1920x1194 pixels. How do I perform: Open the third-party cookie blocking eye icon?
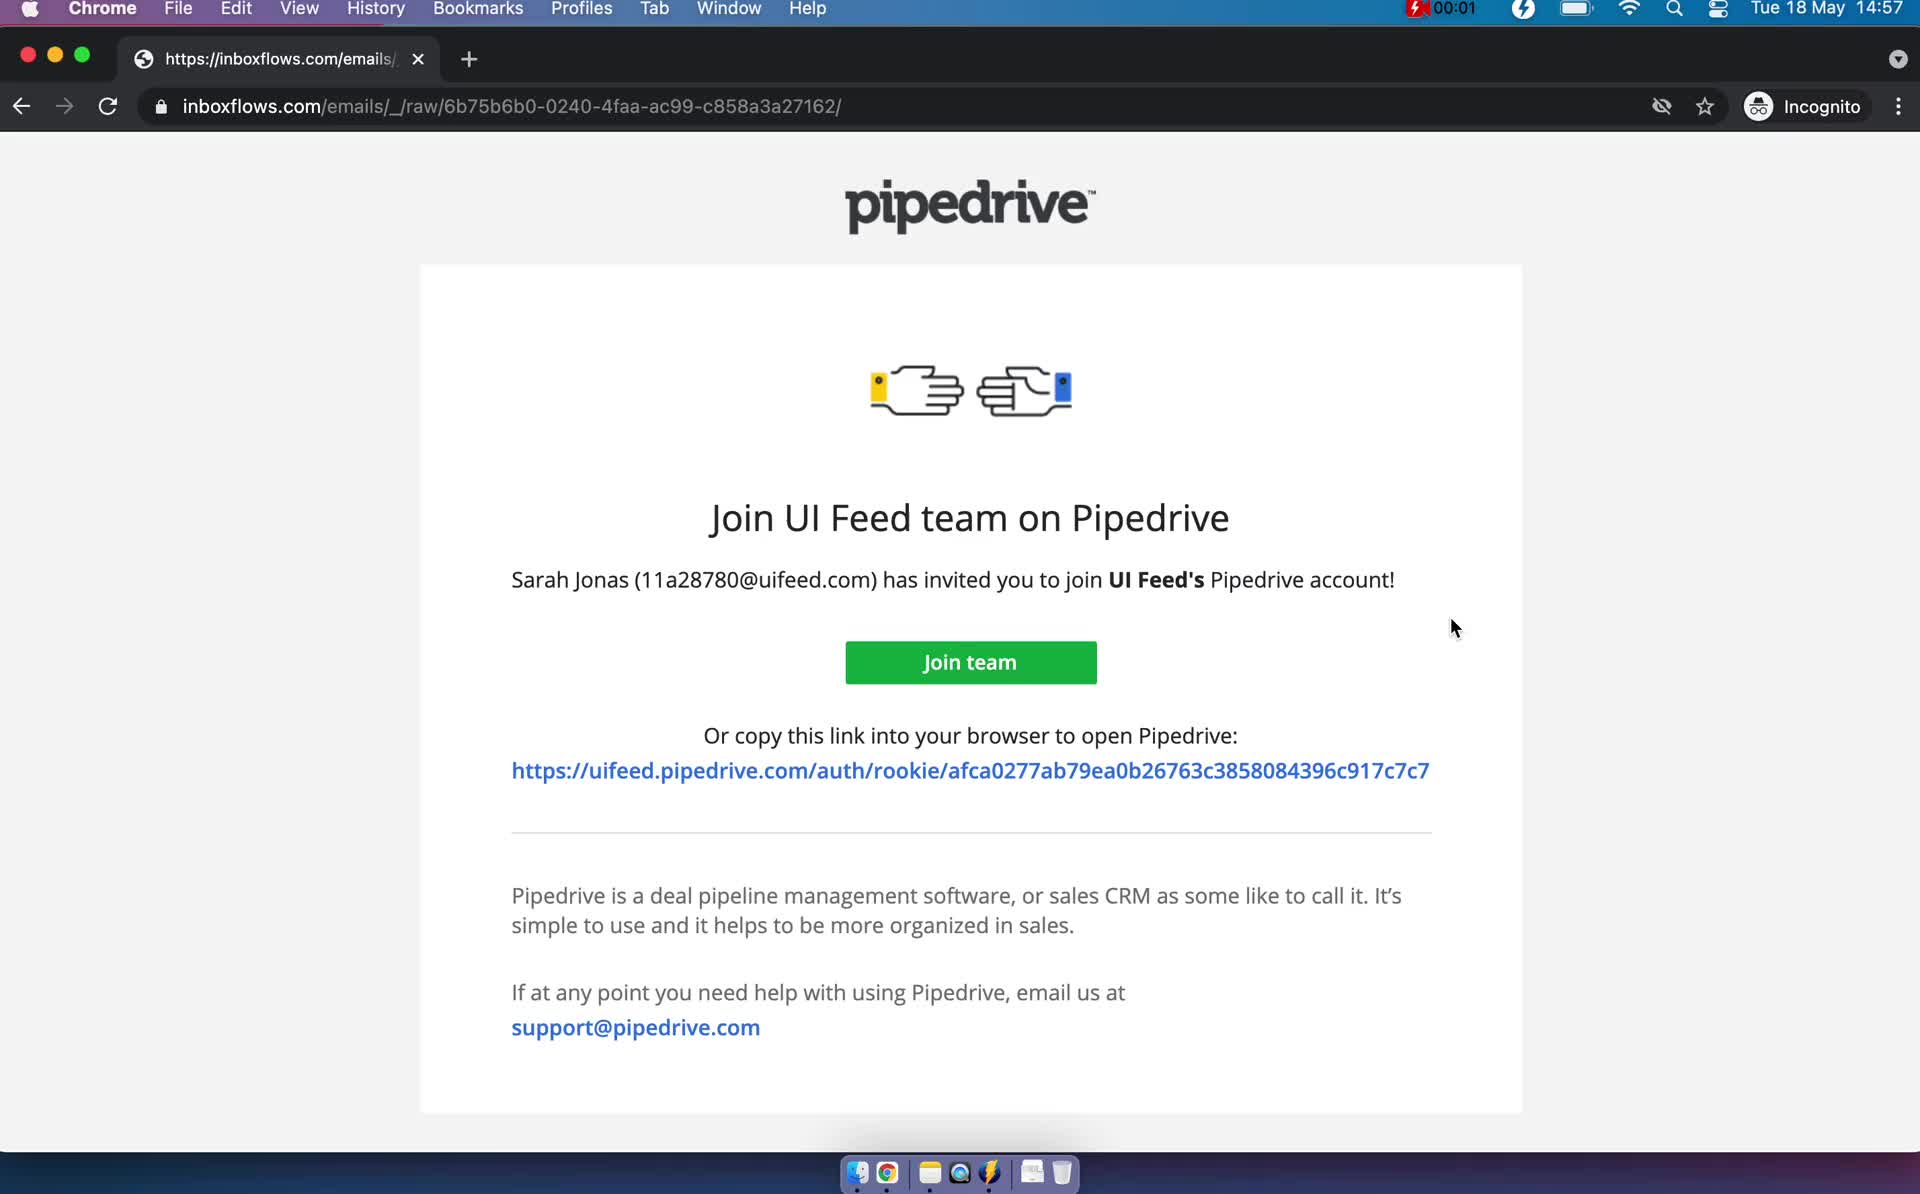1662,106
